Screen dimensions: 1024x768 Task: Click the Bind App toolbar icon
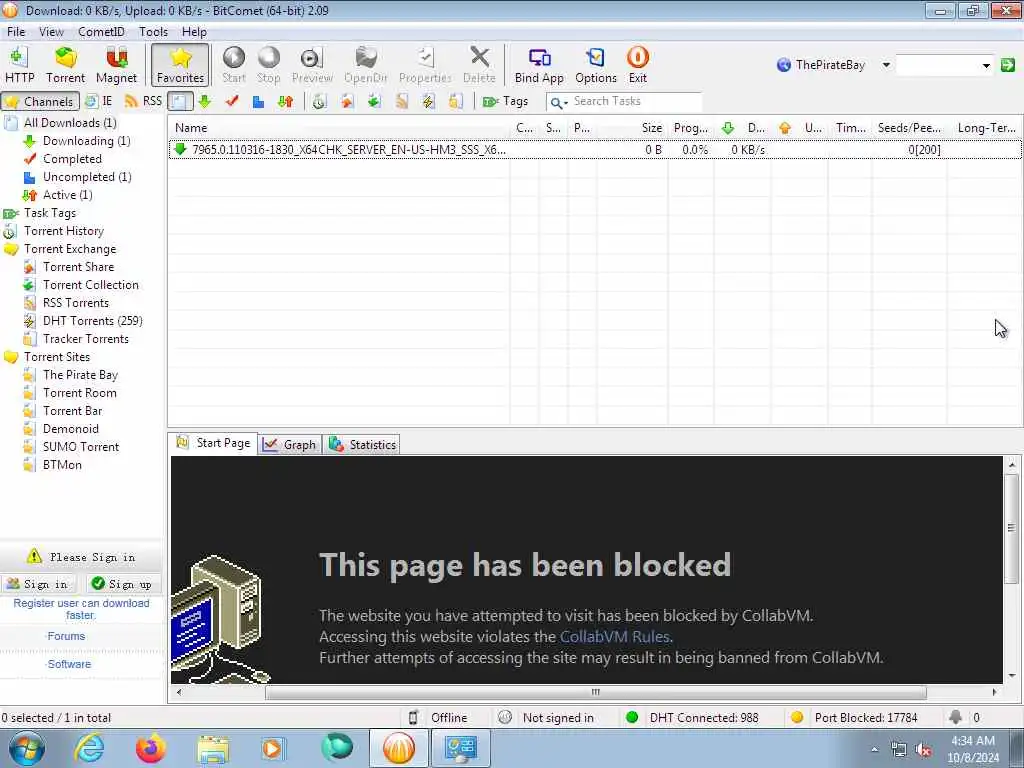[539, 65]
